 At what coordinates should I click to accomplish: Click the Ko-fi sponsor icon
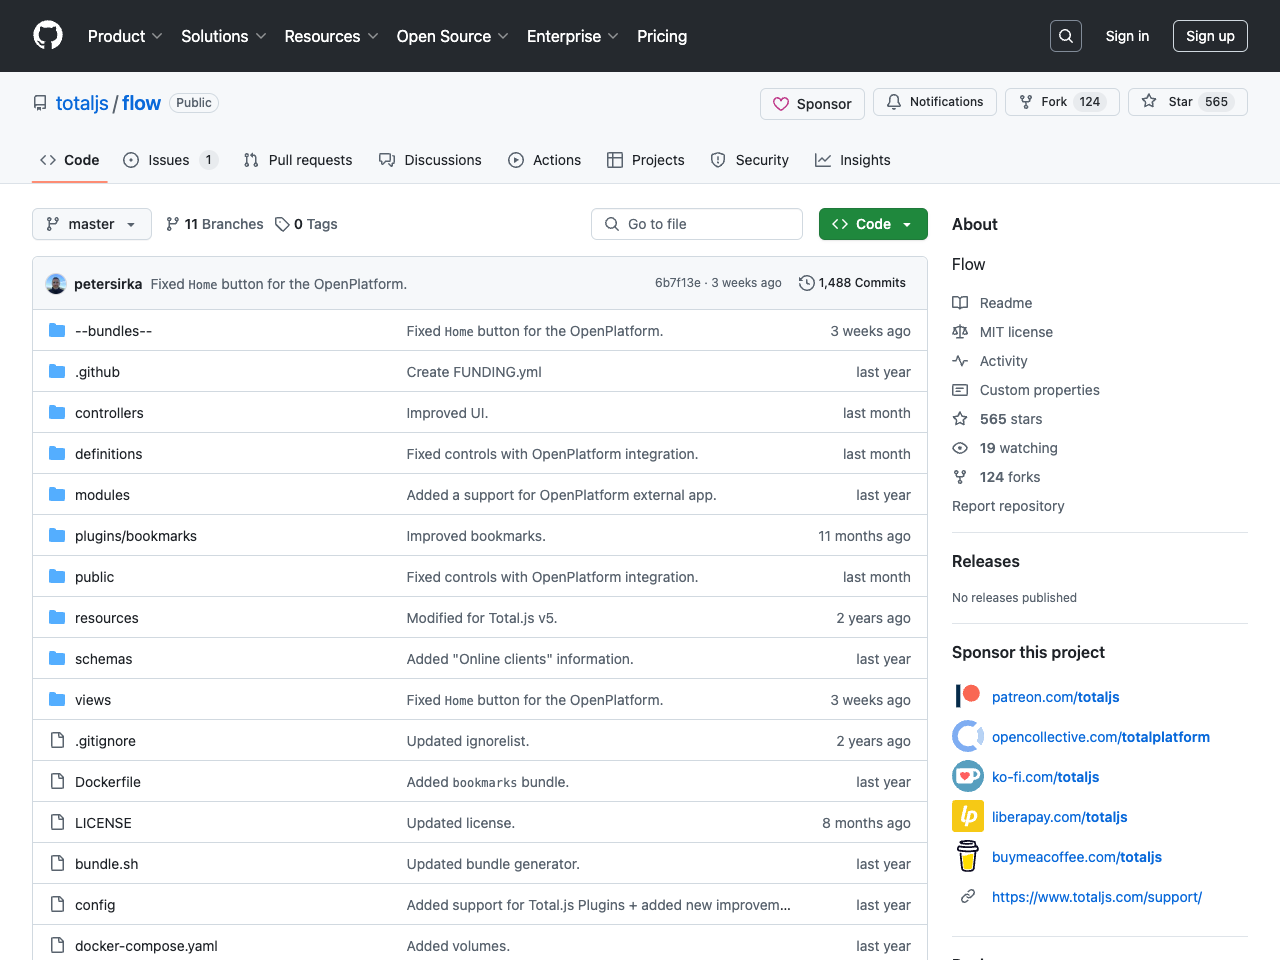[x=968, y=776]
